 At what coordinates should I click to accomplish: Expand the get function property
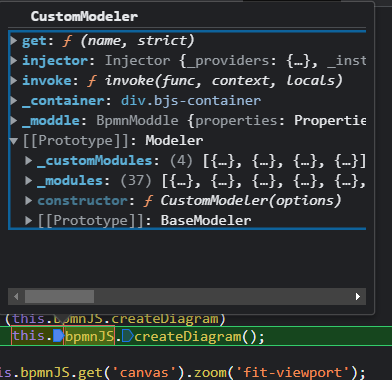click(14, 41)
